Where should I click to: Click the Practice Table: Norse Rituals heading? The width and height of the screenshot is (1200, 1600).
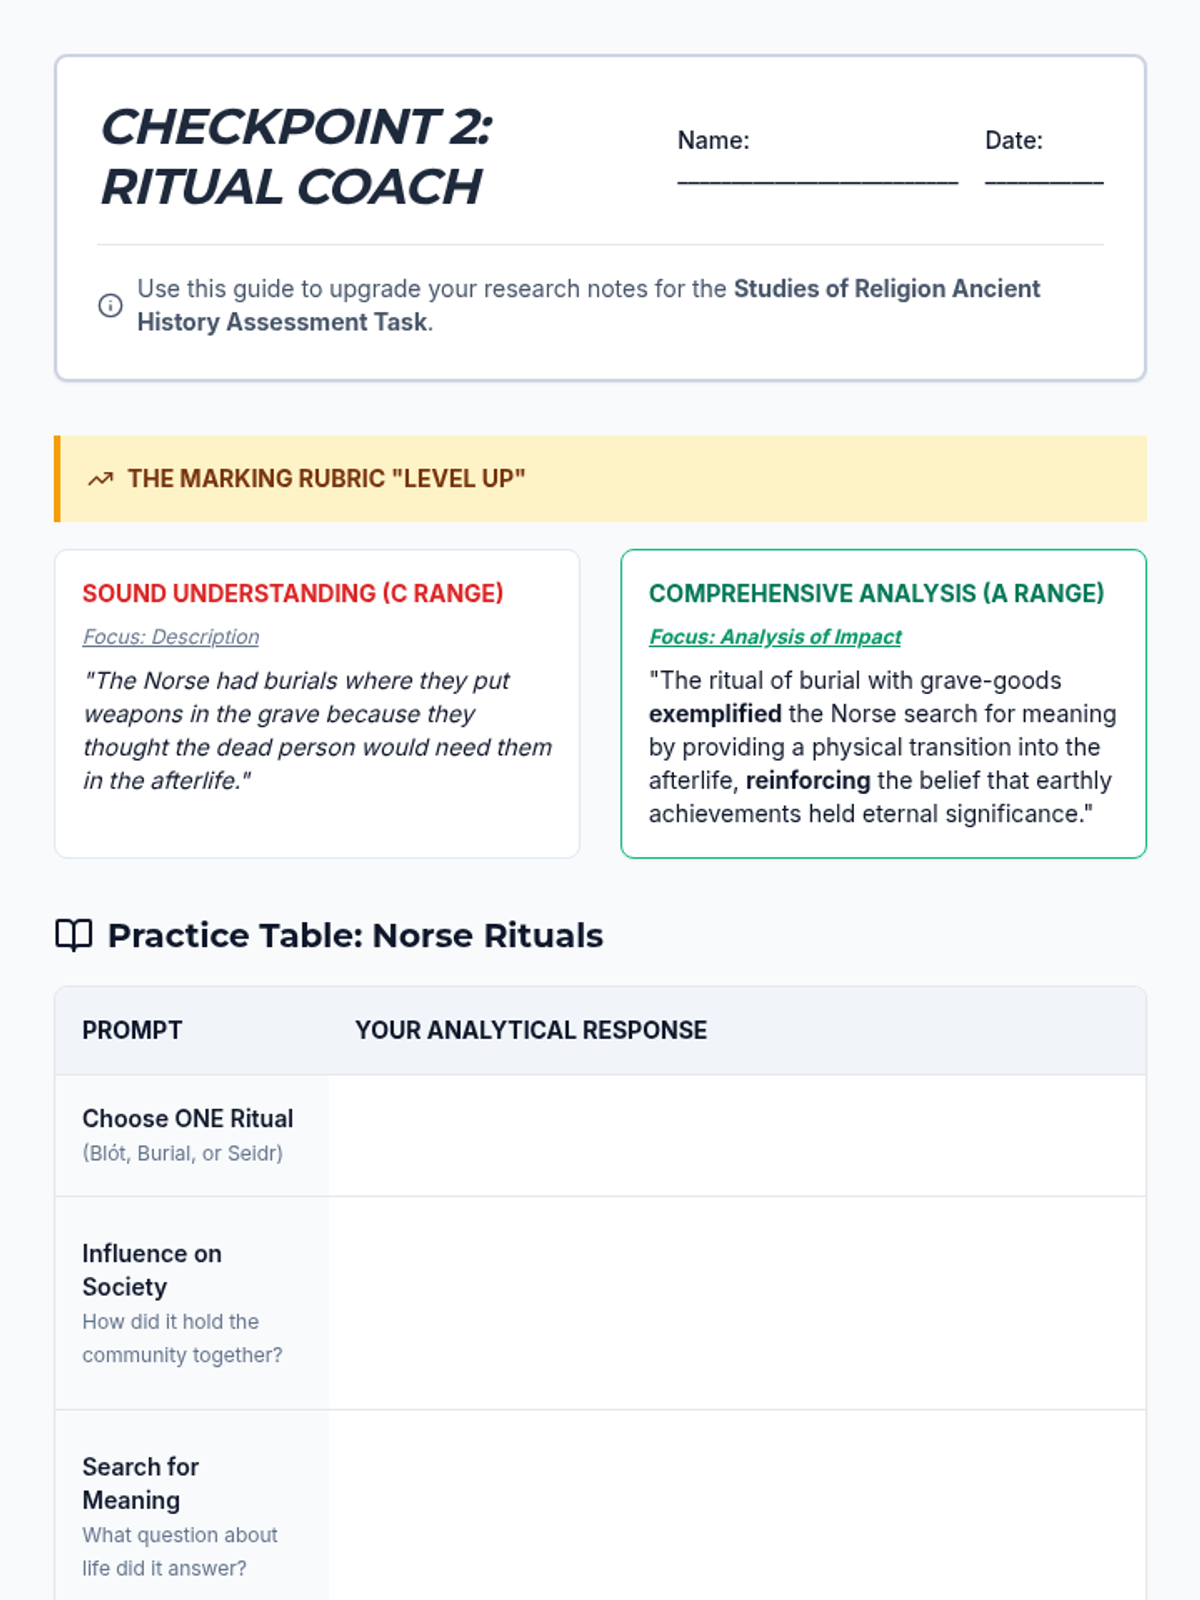pos(355,936)
